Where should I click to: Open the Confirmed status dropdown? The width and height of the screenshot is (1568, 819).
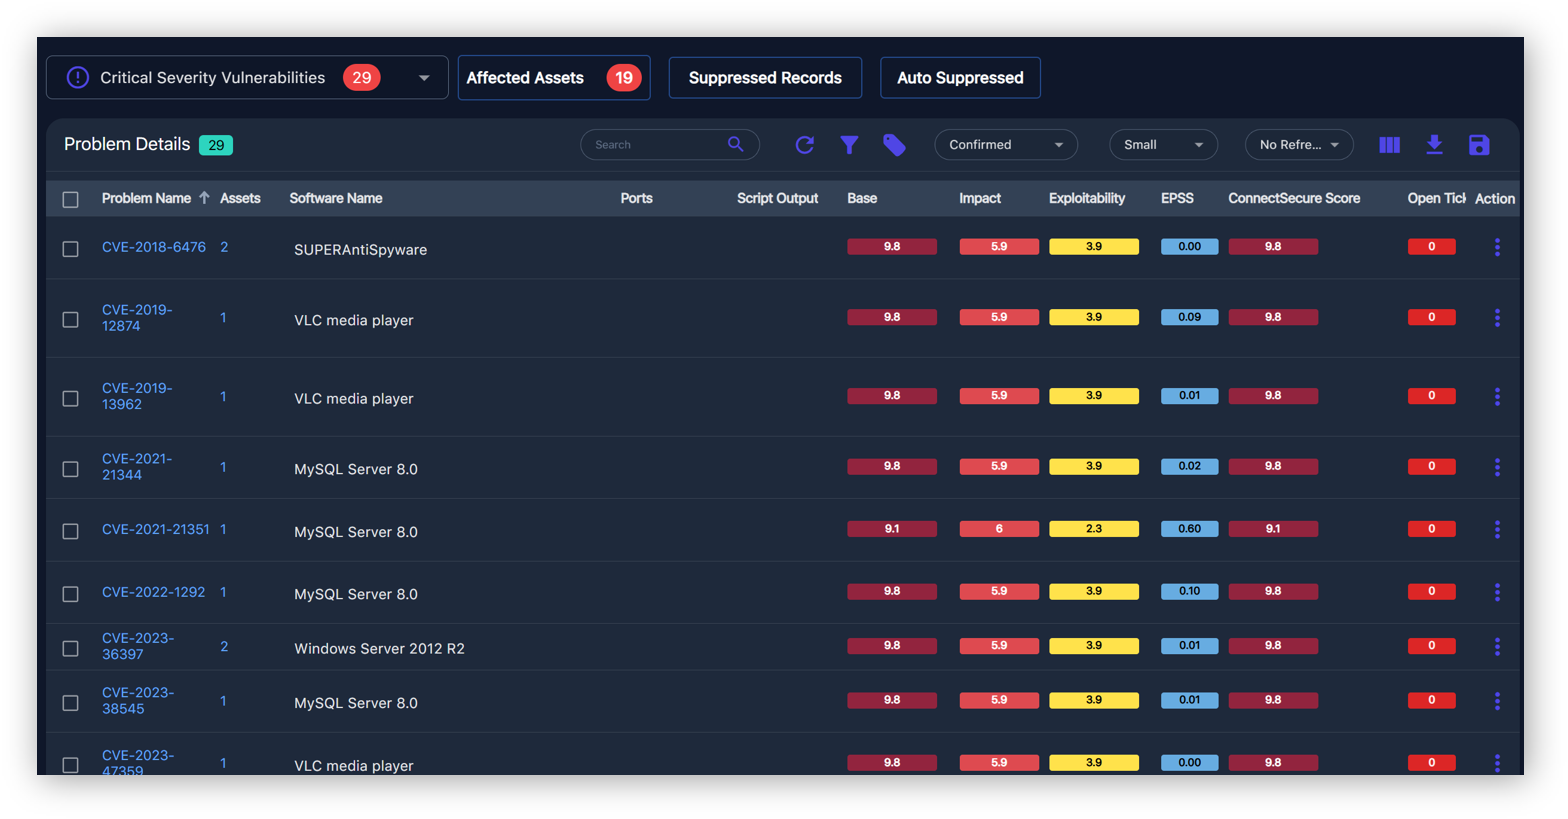pos(1006,145)
